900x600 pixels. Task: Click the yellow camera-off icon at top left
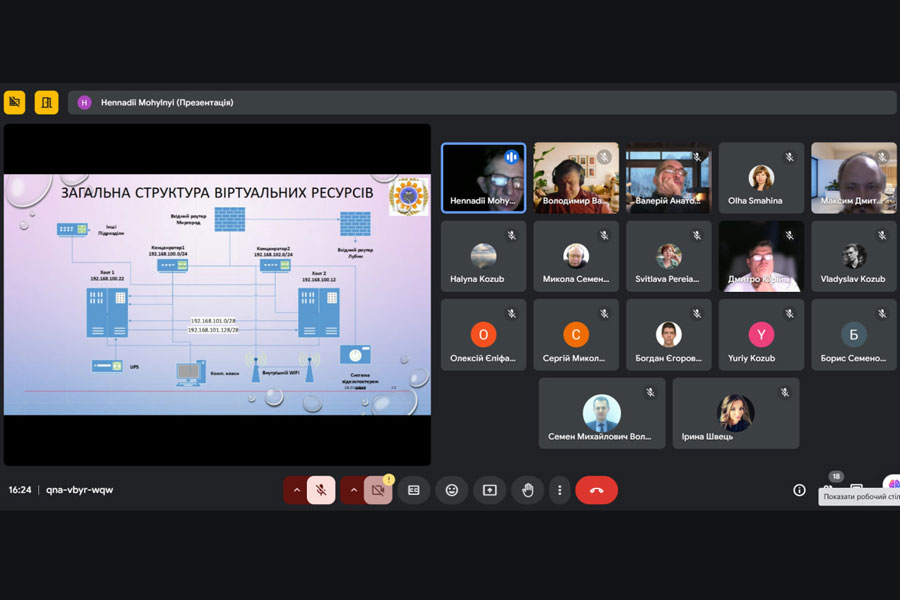(14, 103)
